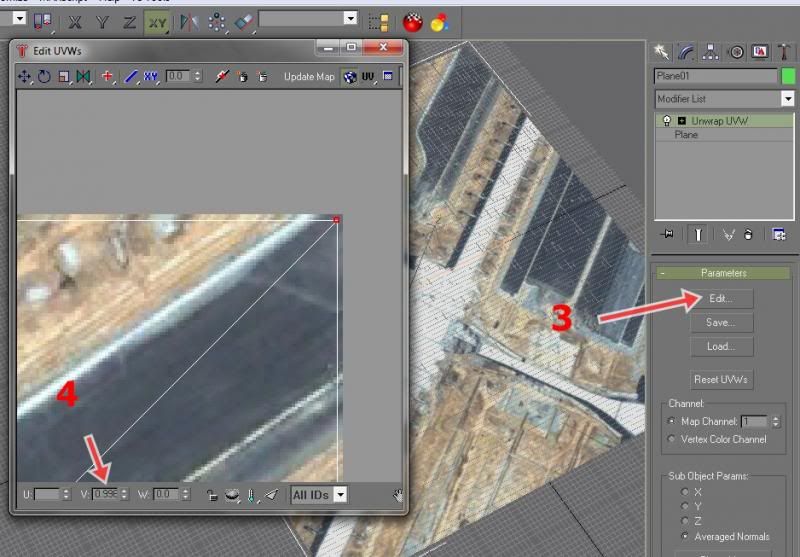Click Configure Modifier Sets icon
Screen dimensions: 800x557
pyautogui.click(x=779, y=234)
